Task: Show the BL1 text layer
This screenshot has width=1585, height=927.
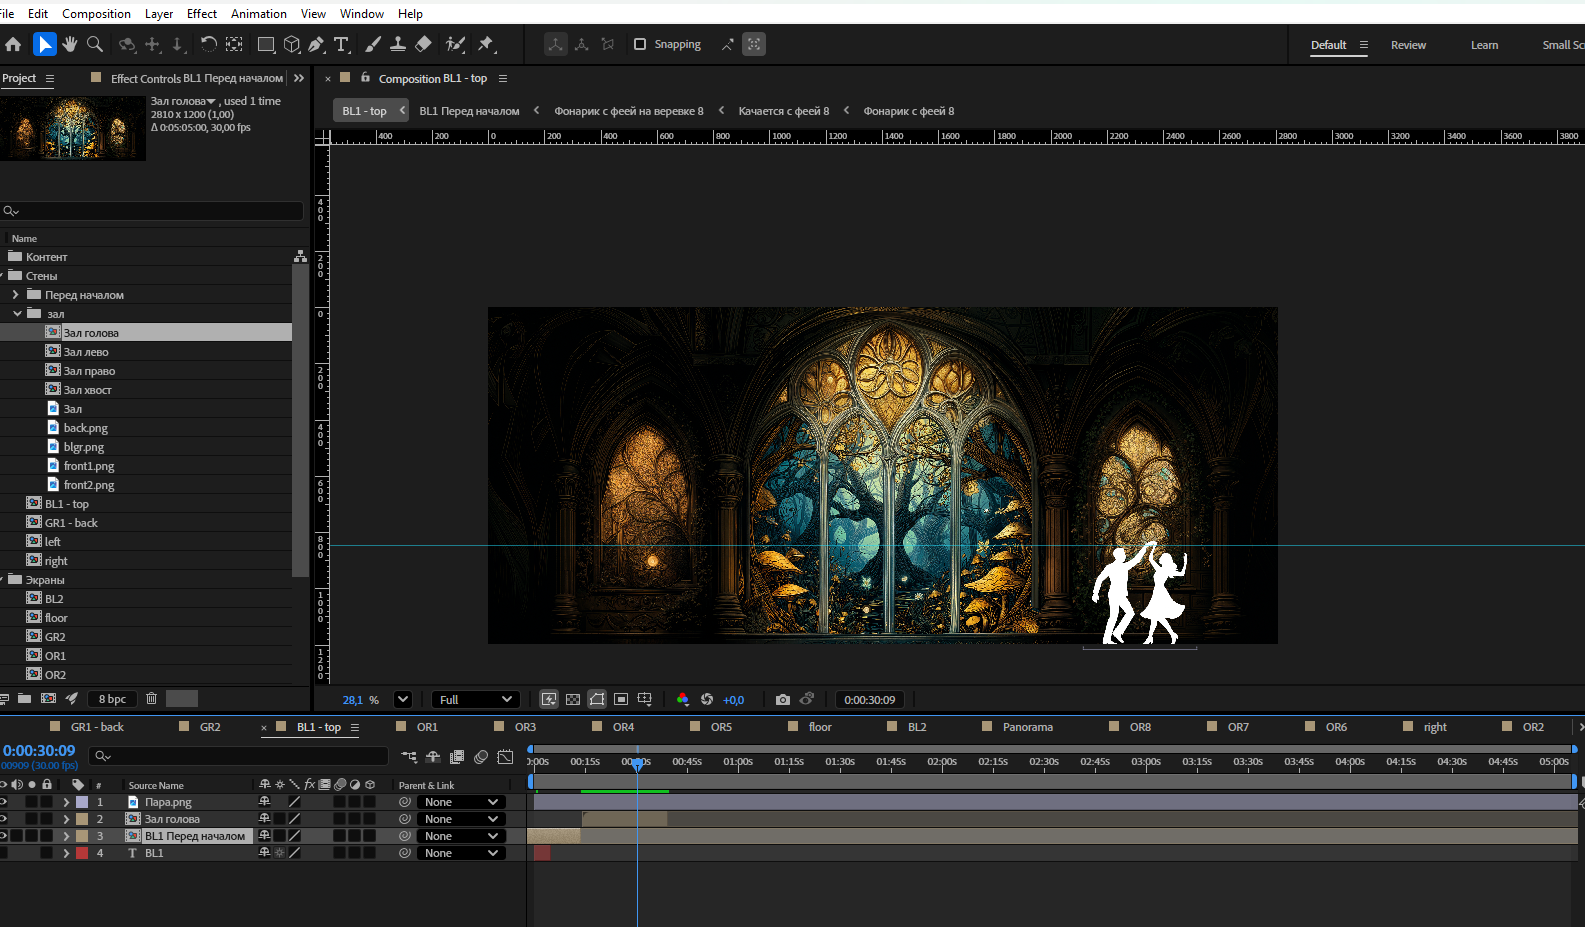Action: pyautogui.click(x=3, y=853)
